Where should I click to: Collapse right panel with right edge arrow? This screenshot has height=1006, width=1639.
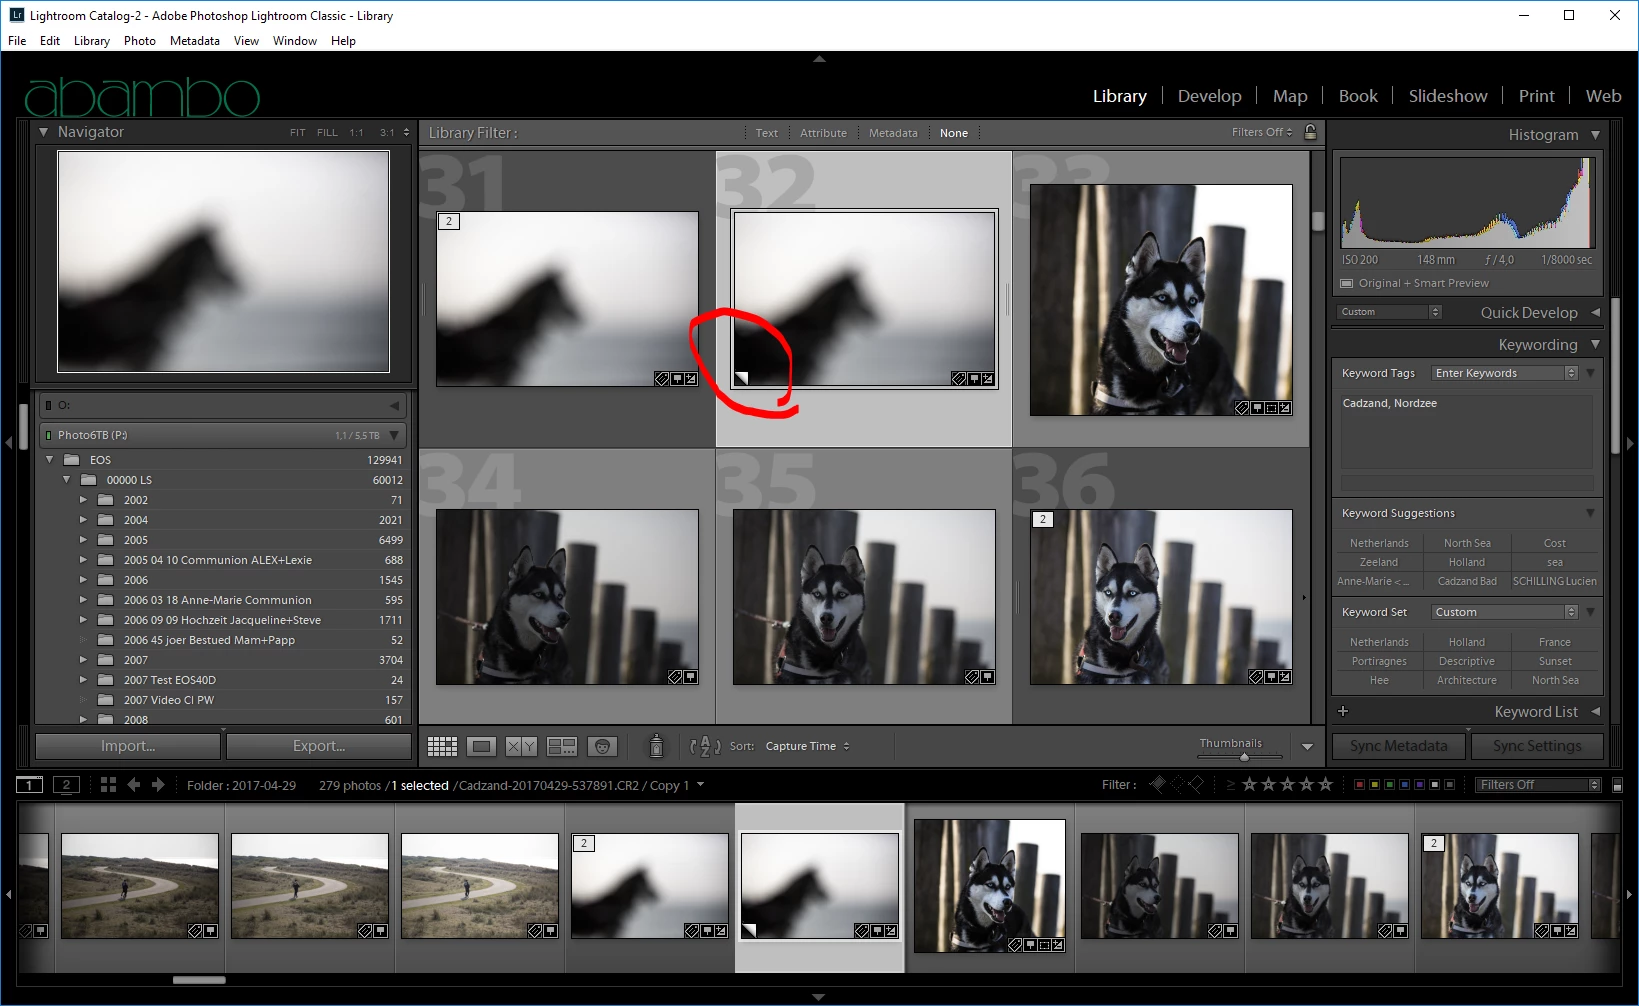click(x=1630, y=443)
